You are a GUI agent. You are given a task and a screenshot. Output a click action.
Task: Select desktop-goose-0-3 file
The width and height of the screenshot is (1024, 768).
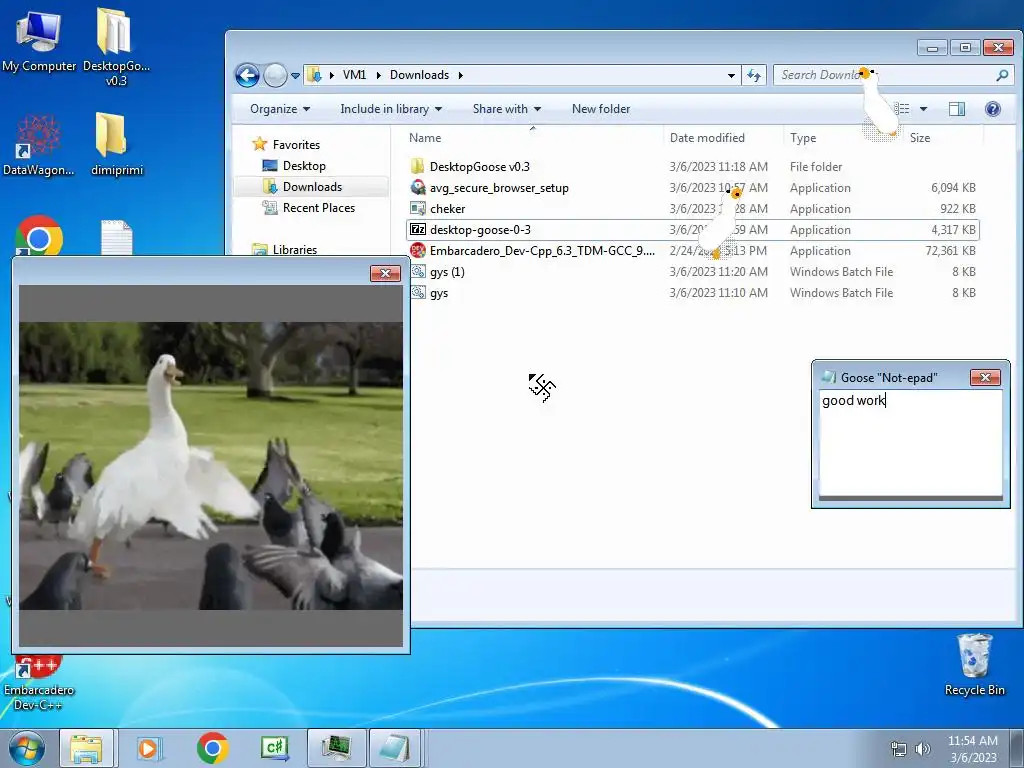[692, 230]
